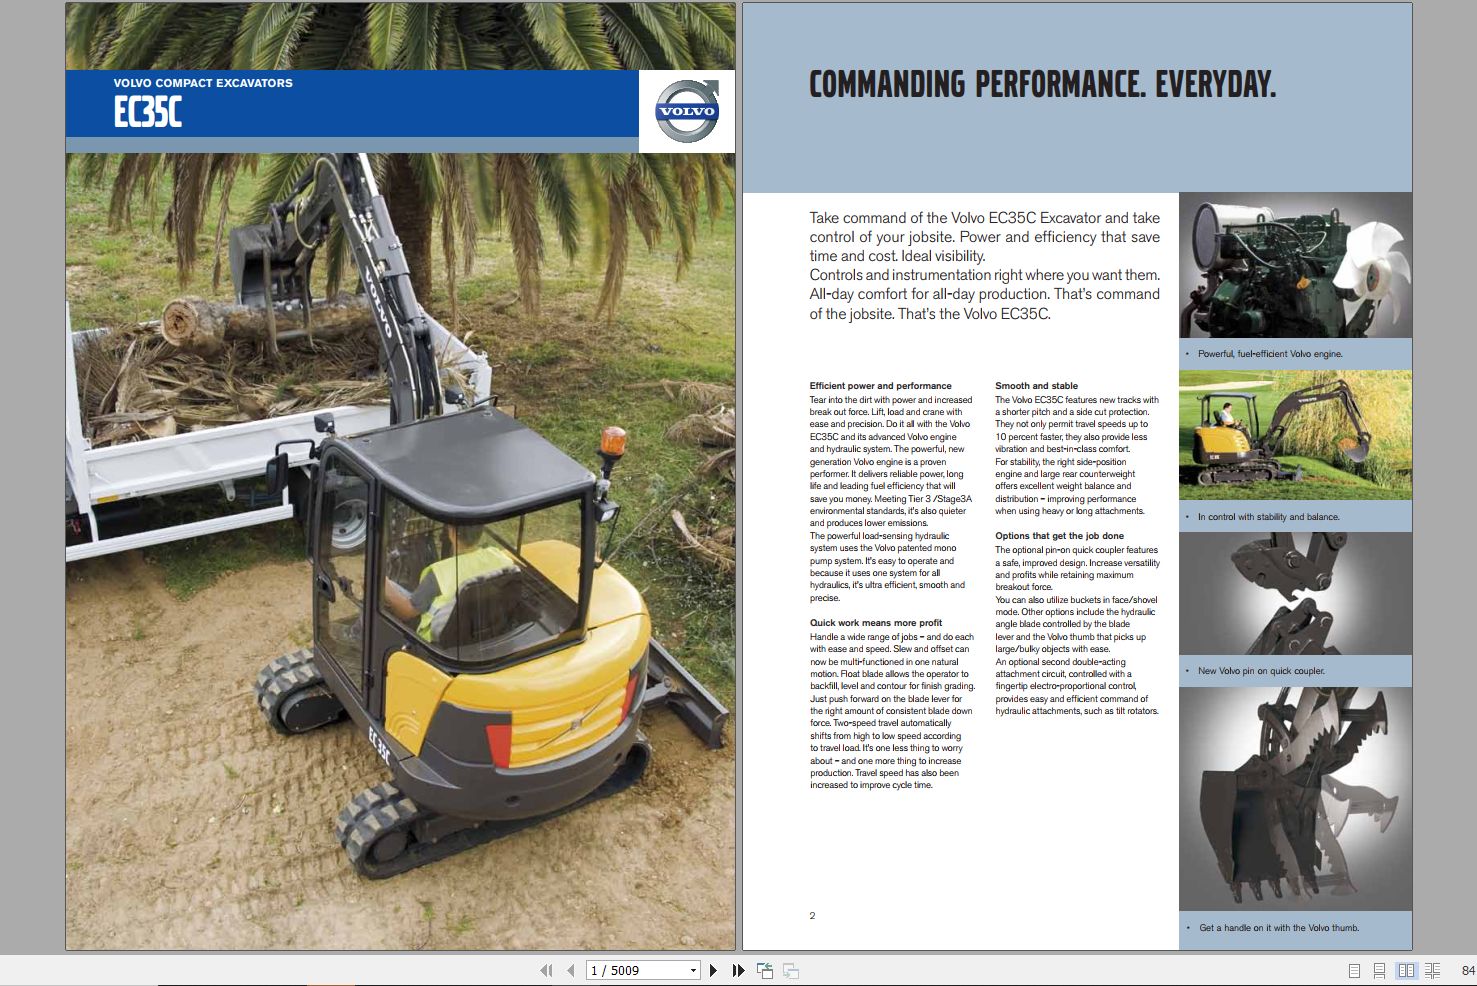This screenshot has height=986, width=1477.
Task: Go to the first page
Action: click(x=546, y=970)
